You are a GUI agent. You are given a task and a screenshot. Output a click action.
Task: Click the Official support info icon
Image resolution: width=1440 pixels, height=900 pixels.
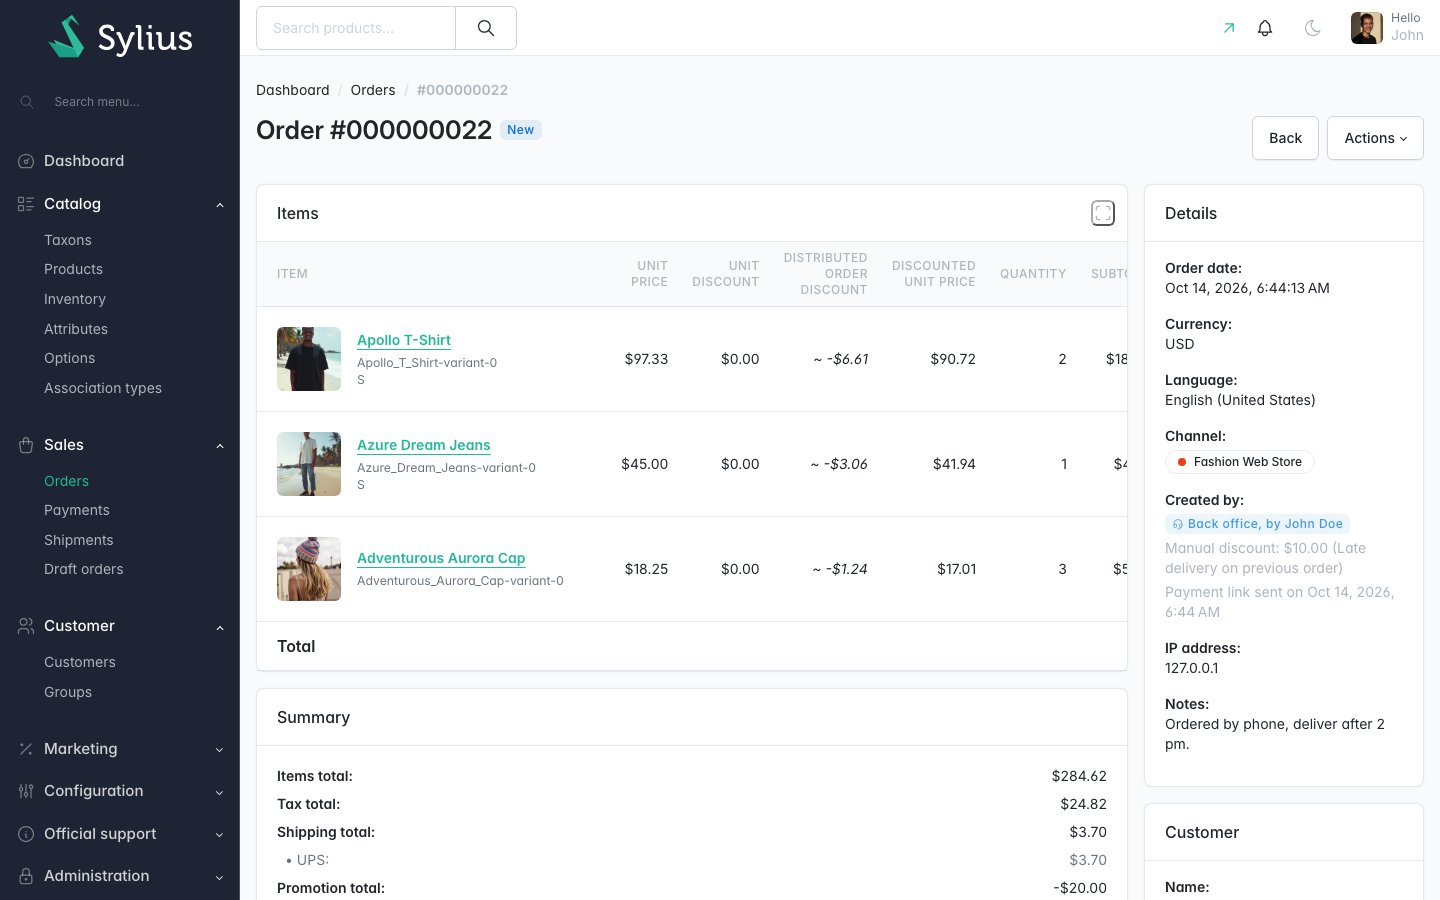[x=26, y=834]
